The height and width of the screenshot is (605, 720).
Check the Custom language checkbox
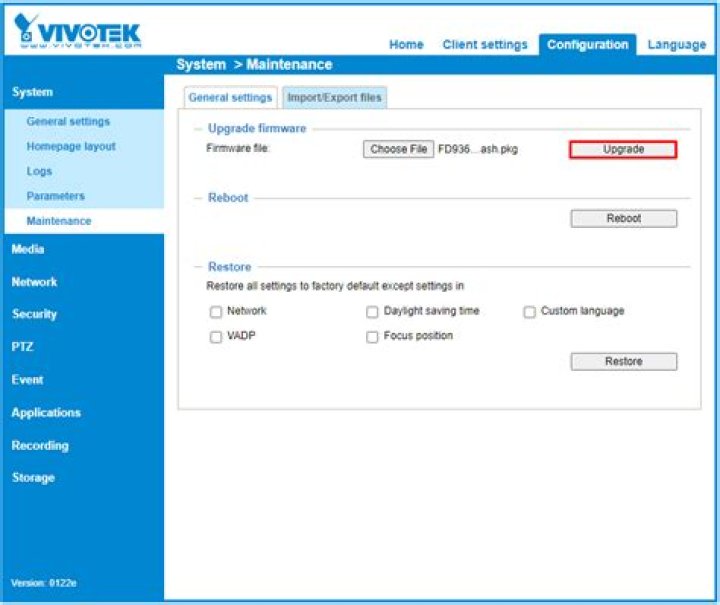click(529, 312)
